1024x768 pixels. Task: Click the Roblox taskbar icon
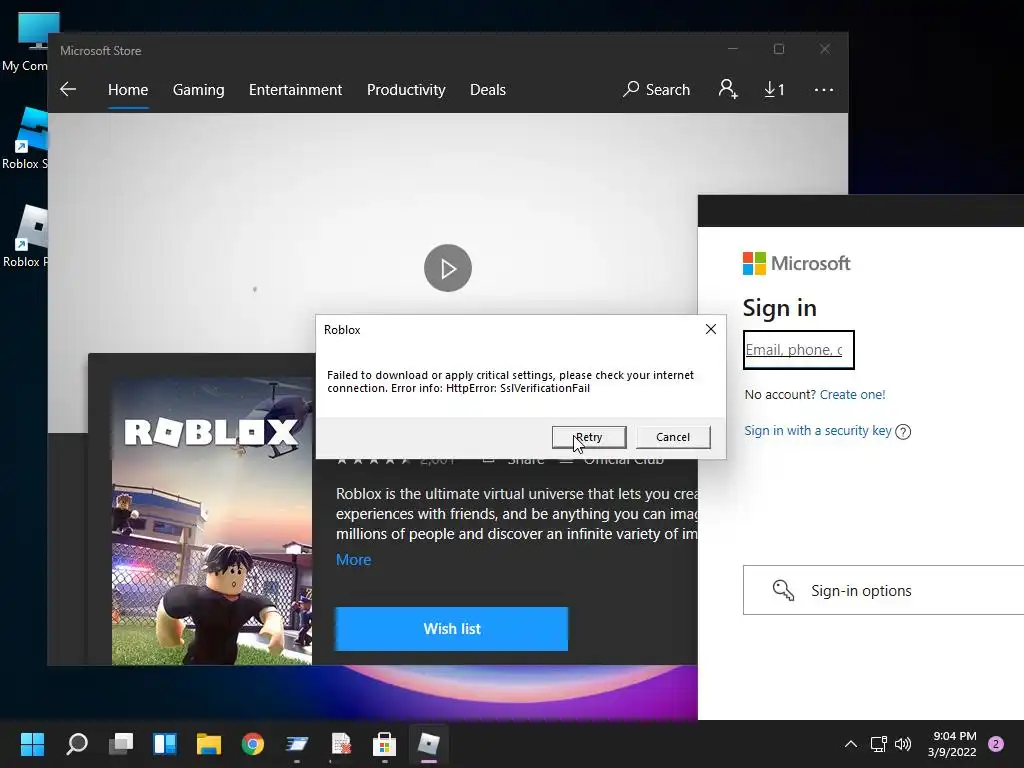[428, 743]
